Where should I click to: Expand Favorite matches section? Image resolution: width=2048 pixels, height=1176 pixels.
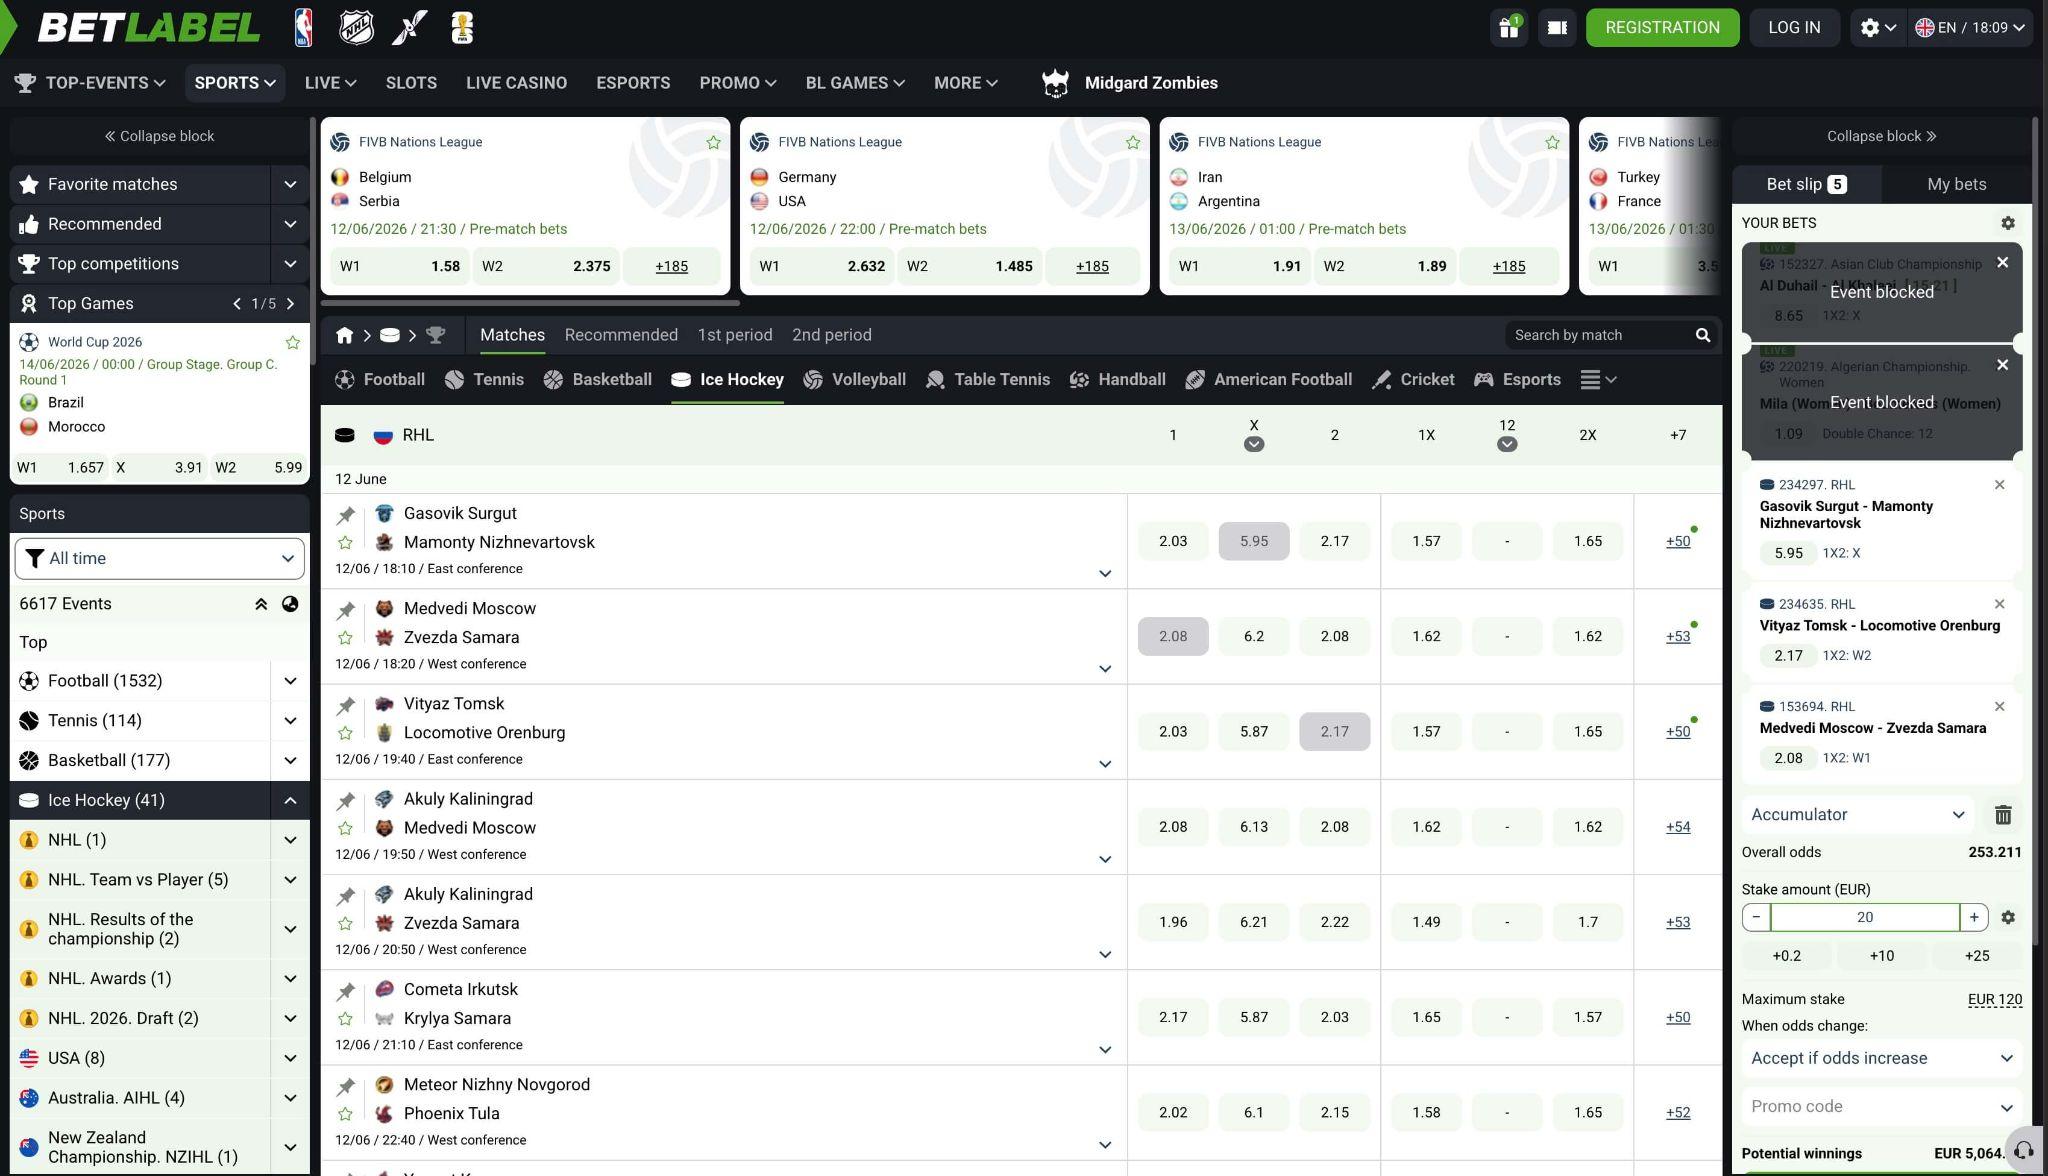coord(290,184)
